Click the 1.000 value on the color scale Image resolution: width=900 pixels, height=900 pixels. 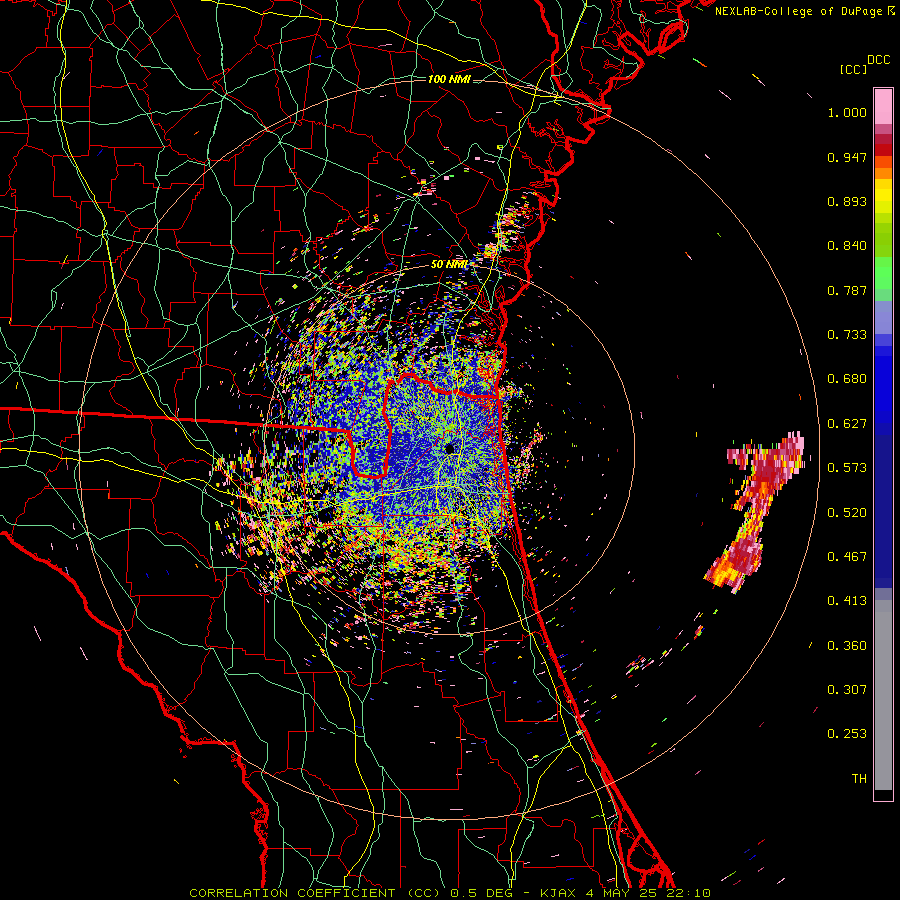pyautogui.click(x=847, y=112)
